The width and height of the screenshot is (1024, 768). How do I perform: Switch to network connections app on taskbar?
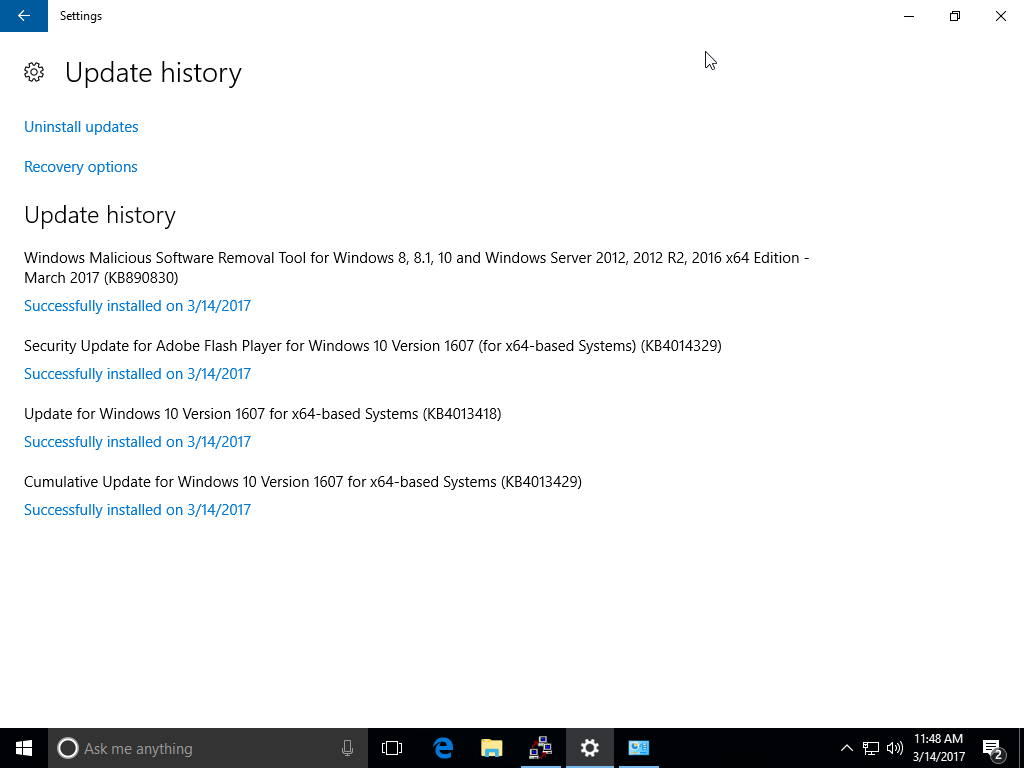click(x=541, y=748)
